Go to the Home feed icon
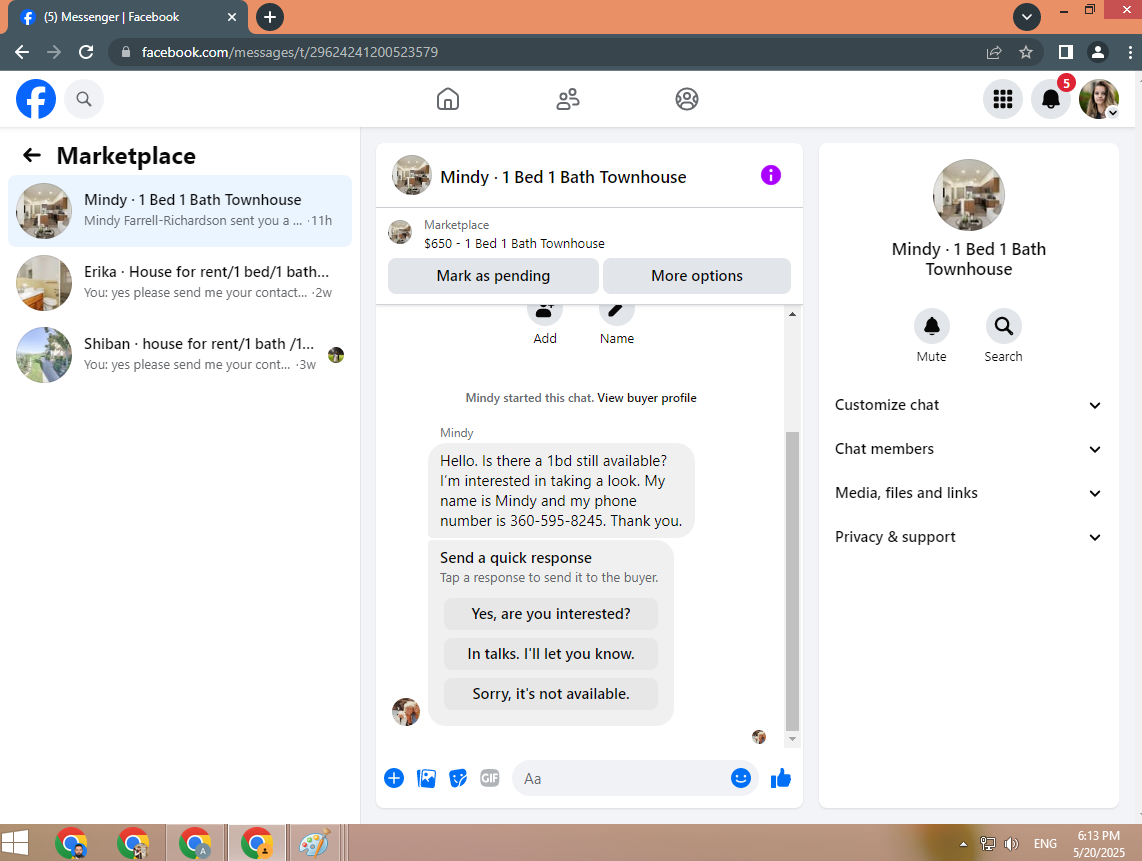 [x=448, y=99]
